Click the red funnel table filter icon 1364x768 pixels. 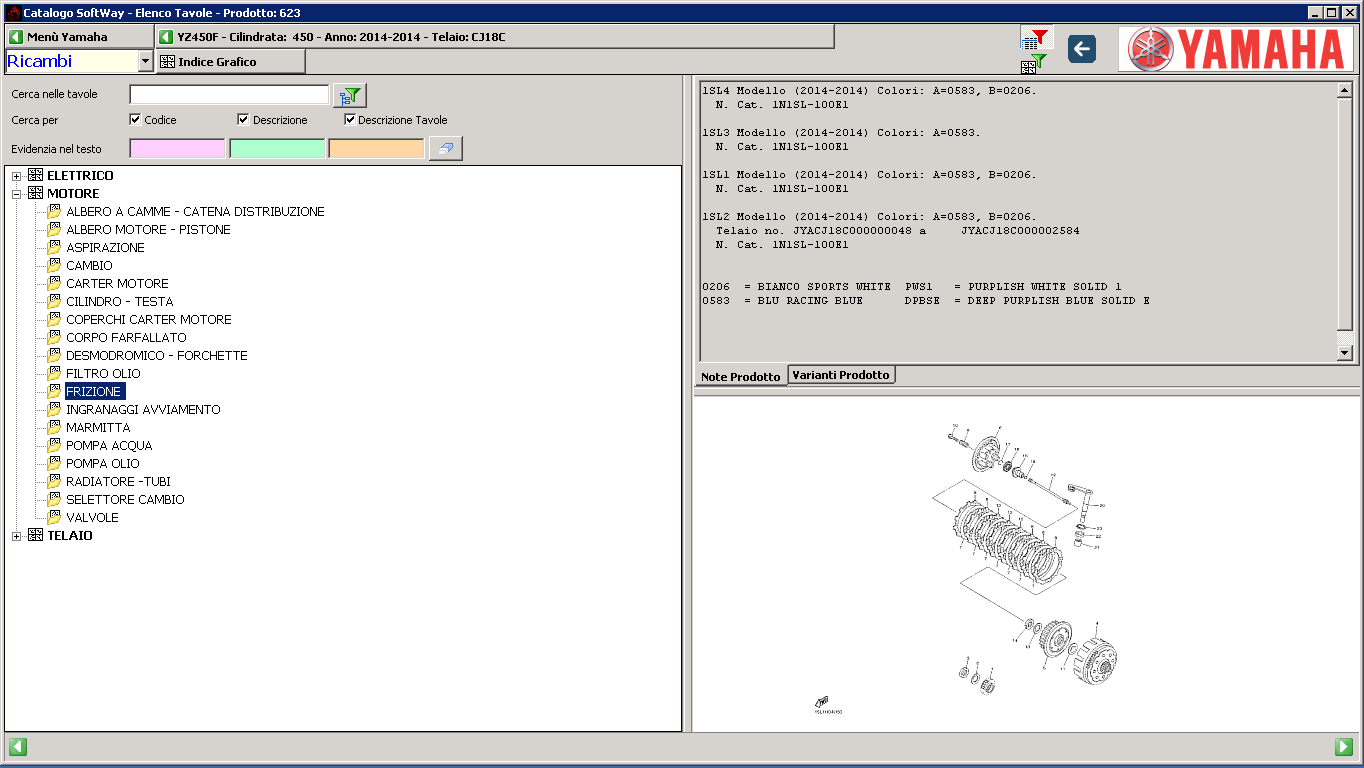click(x=1035, y=38)
